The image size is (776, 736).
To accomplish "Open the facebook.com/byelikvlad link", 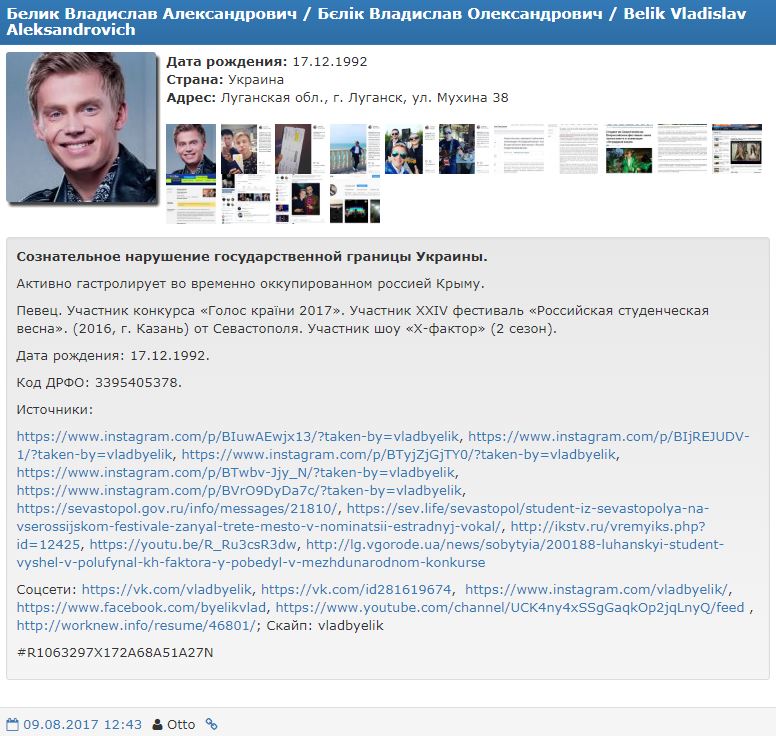I will coord(142,607).
